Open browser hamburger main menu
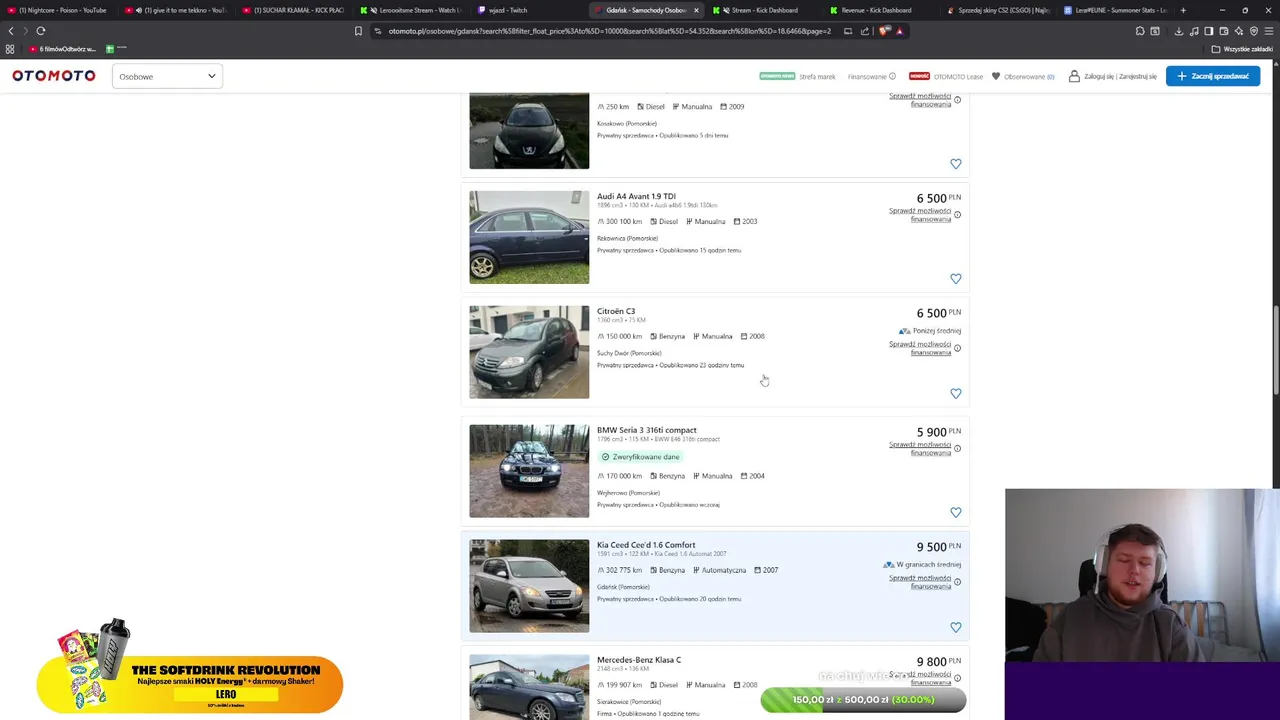This screenshot has height=720, width=1280. (1269, 31)
